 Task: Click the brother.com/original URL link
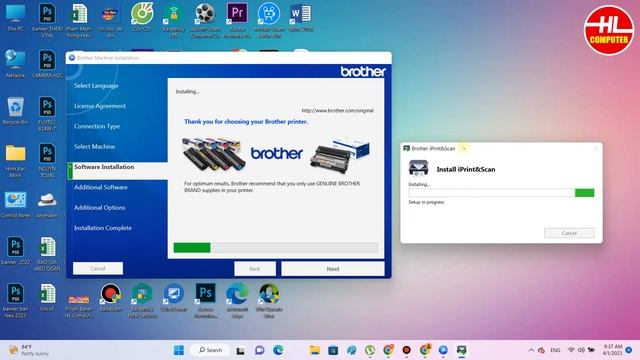[x=338, y=111]
